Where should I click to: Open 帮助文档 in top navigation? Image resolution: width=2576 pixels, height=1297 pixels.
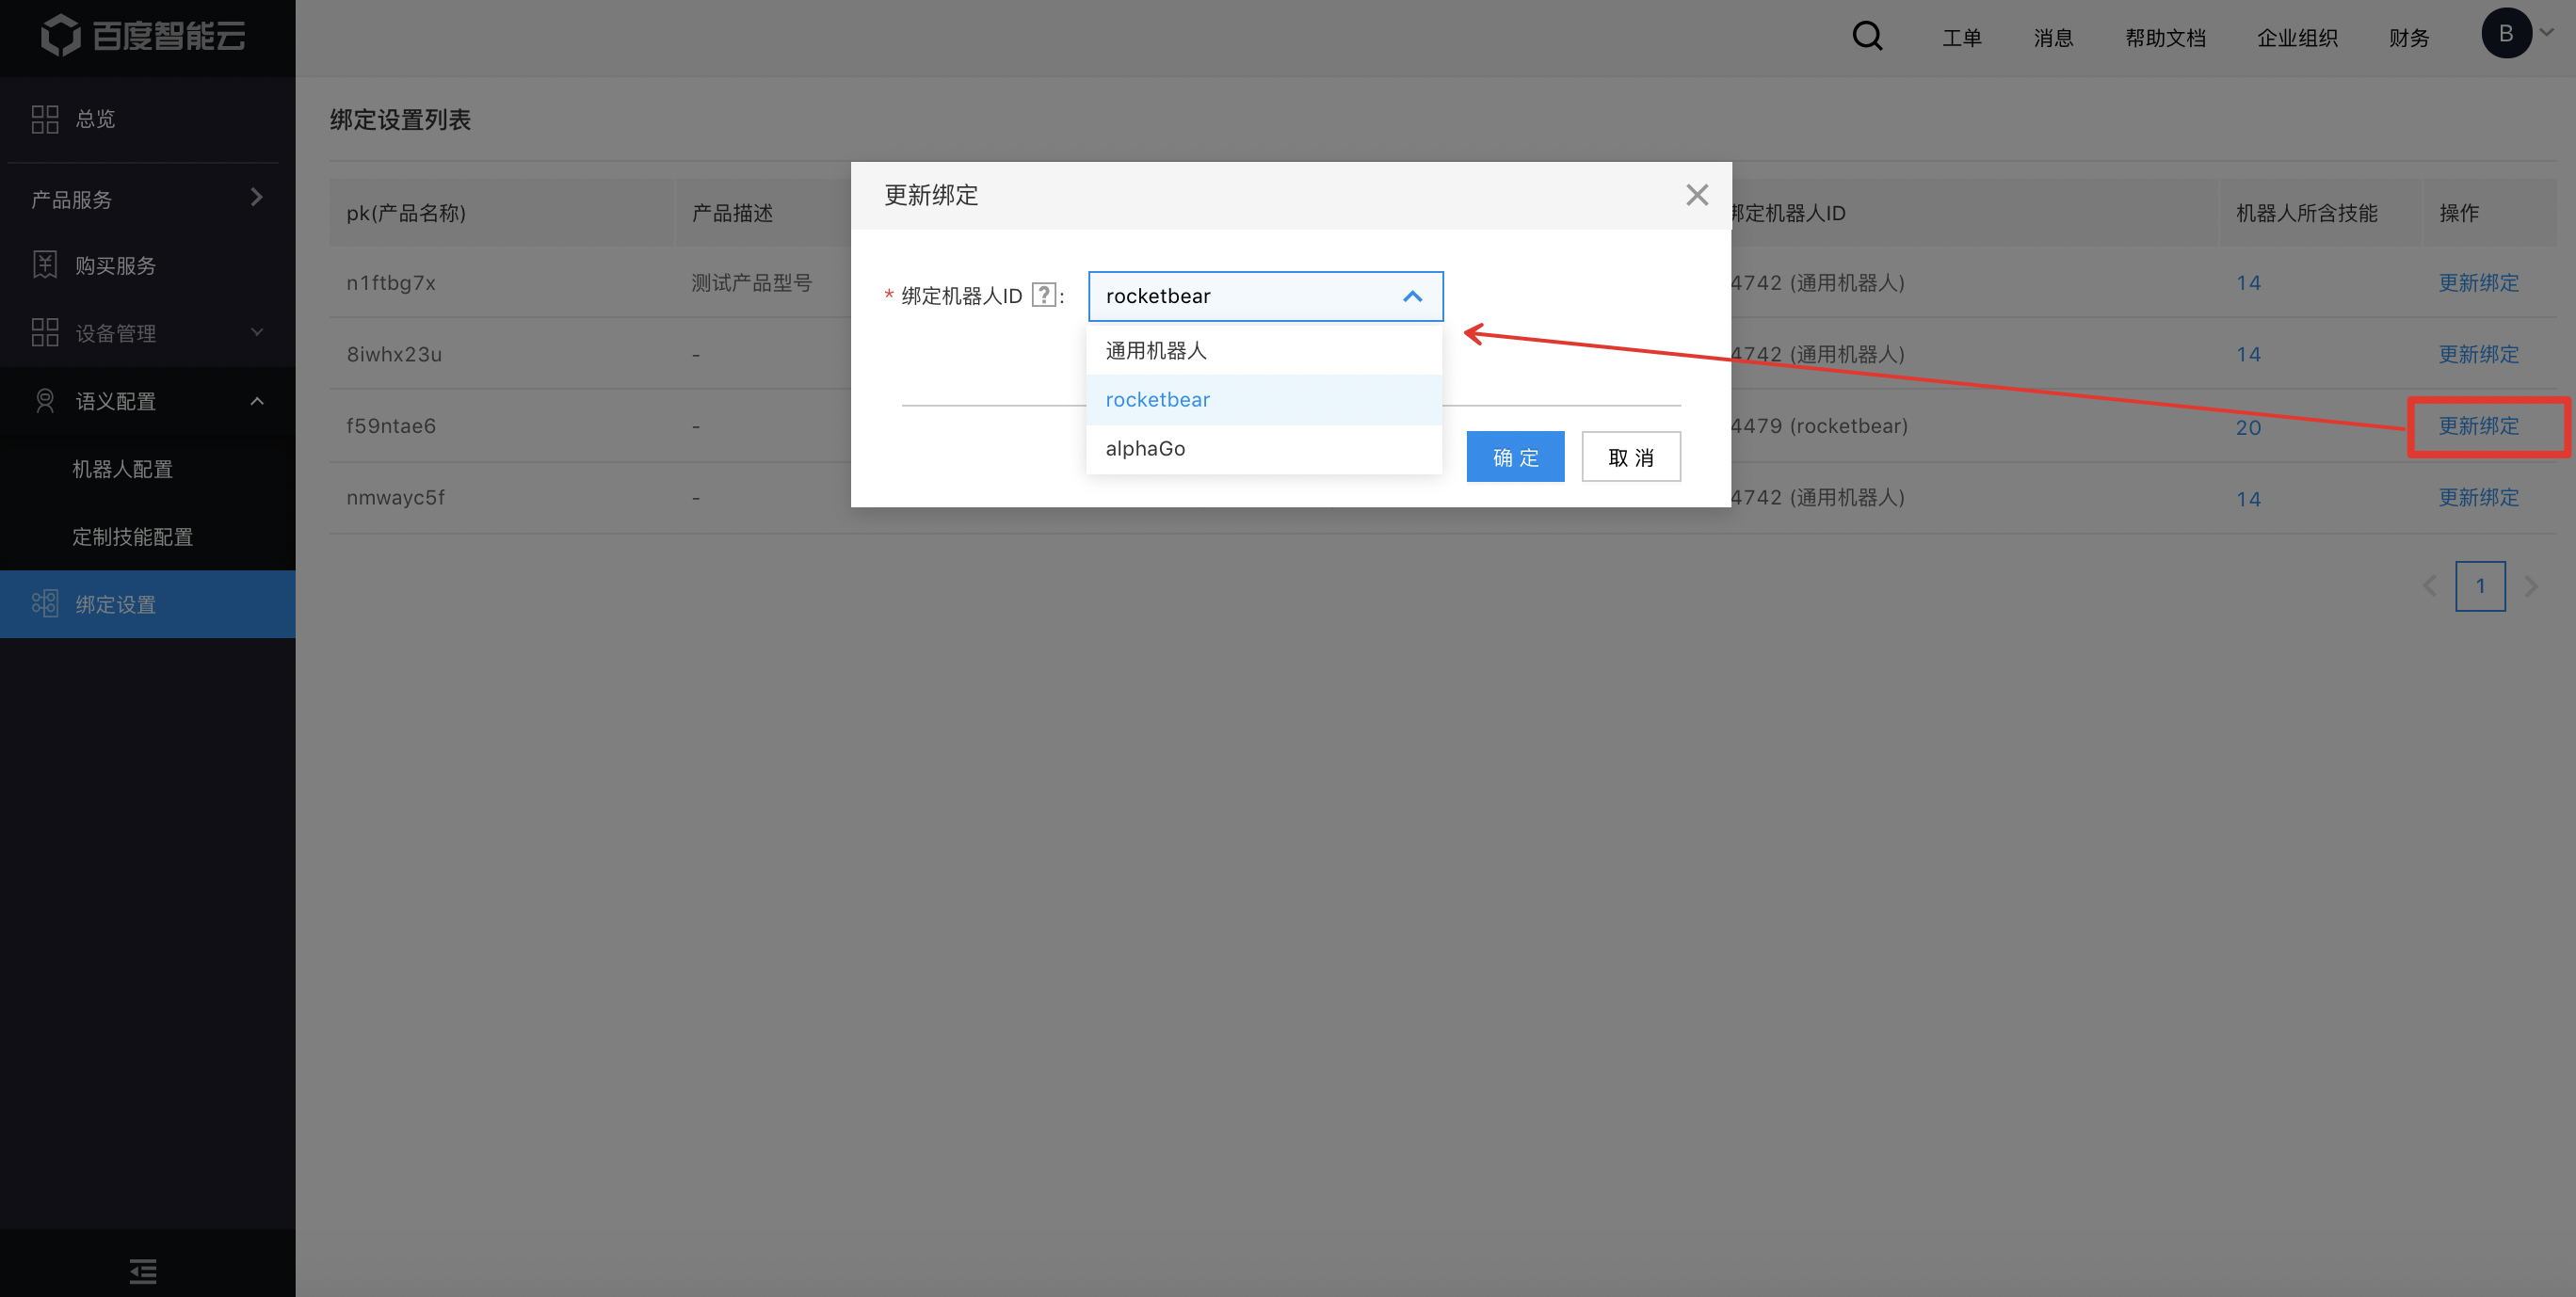[2165, 38]
